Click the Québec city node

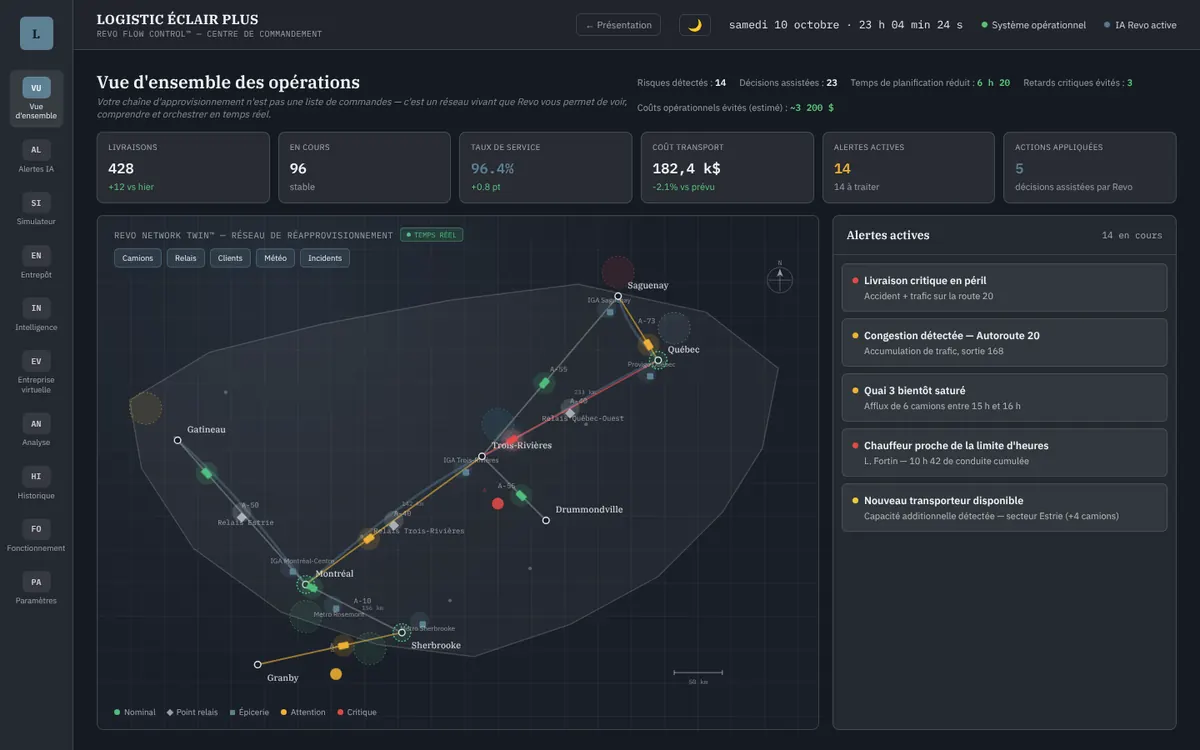click(658, 360)
